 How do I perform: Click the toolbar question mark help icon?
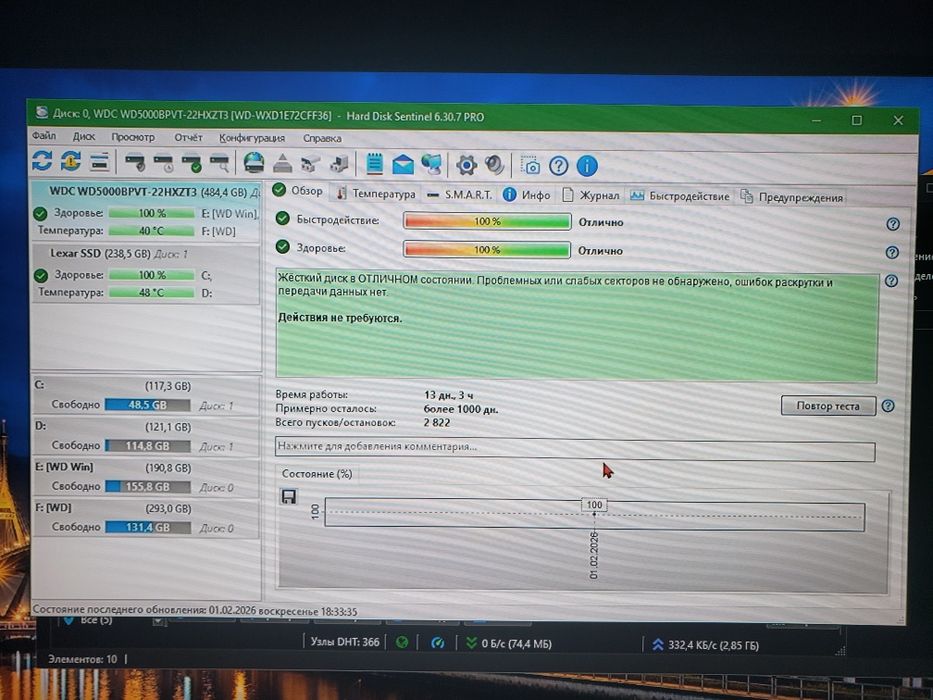tap(558, 165)
